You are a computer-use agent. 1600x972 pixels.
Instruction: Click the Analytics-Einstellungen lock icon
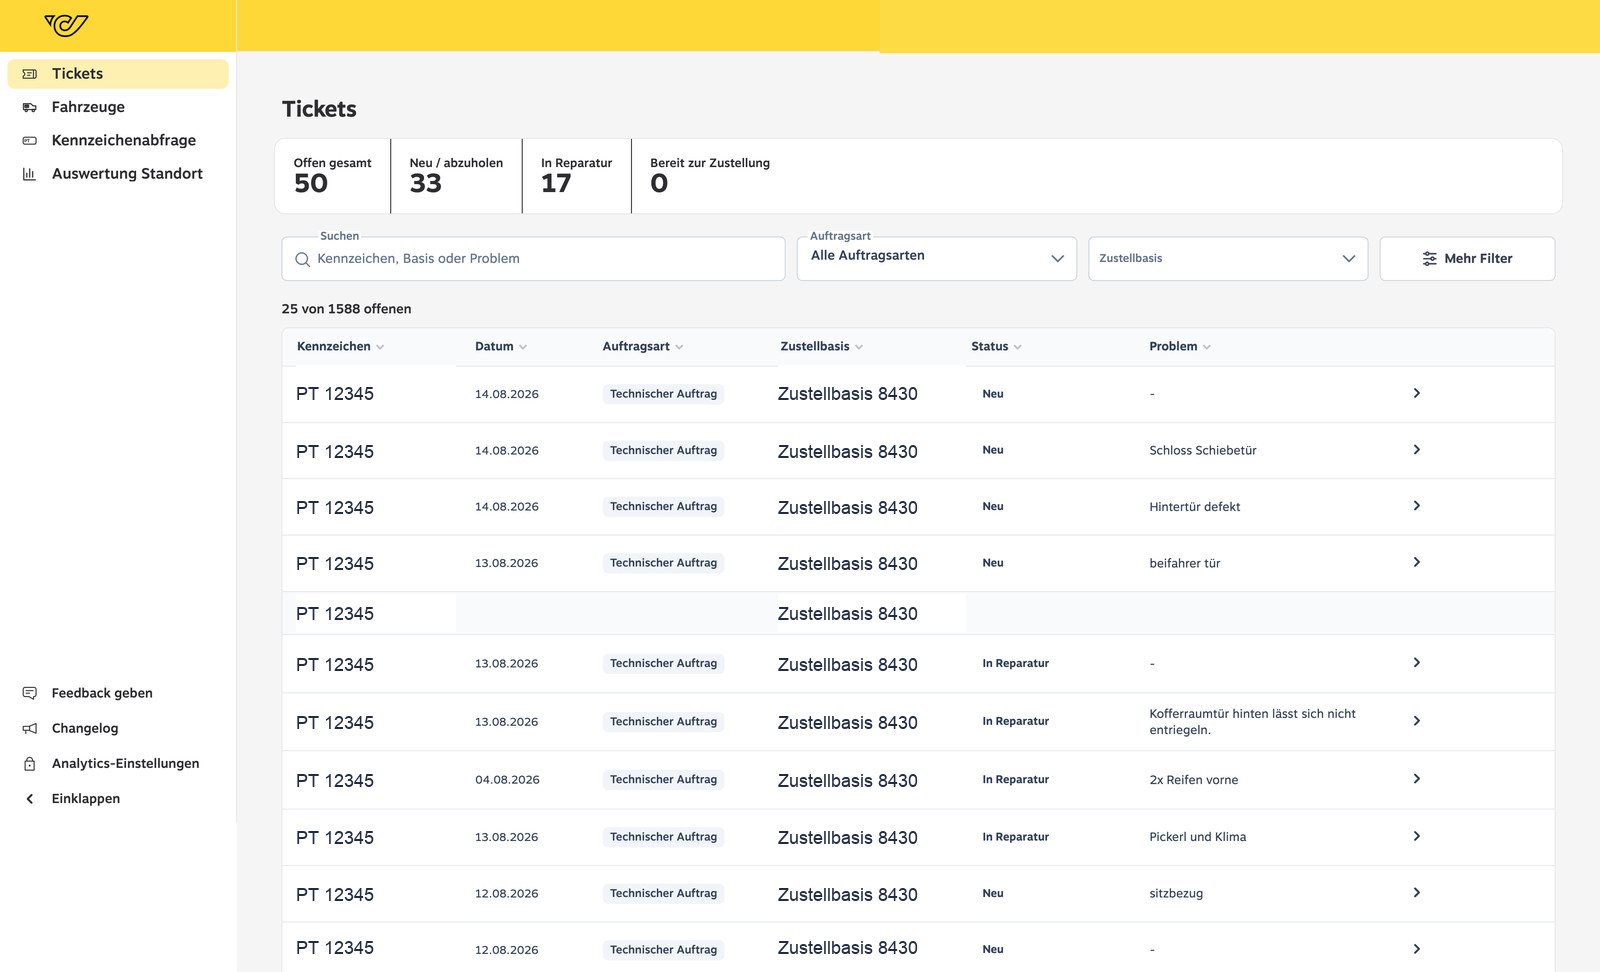point(30,763)
